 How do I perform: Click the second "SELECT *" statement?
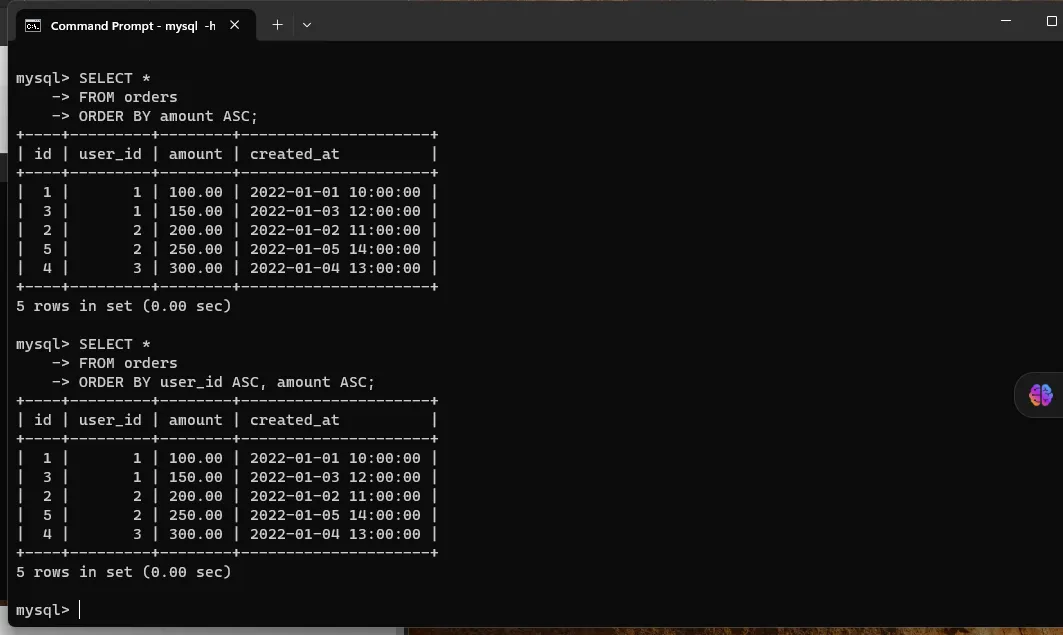105,344
